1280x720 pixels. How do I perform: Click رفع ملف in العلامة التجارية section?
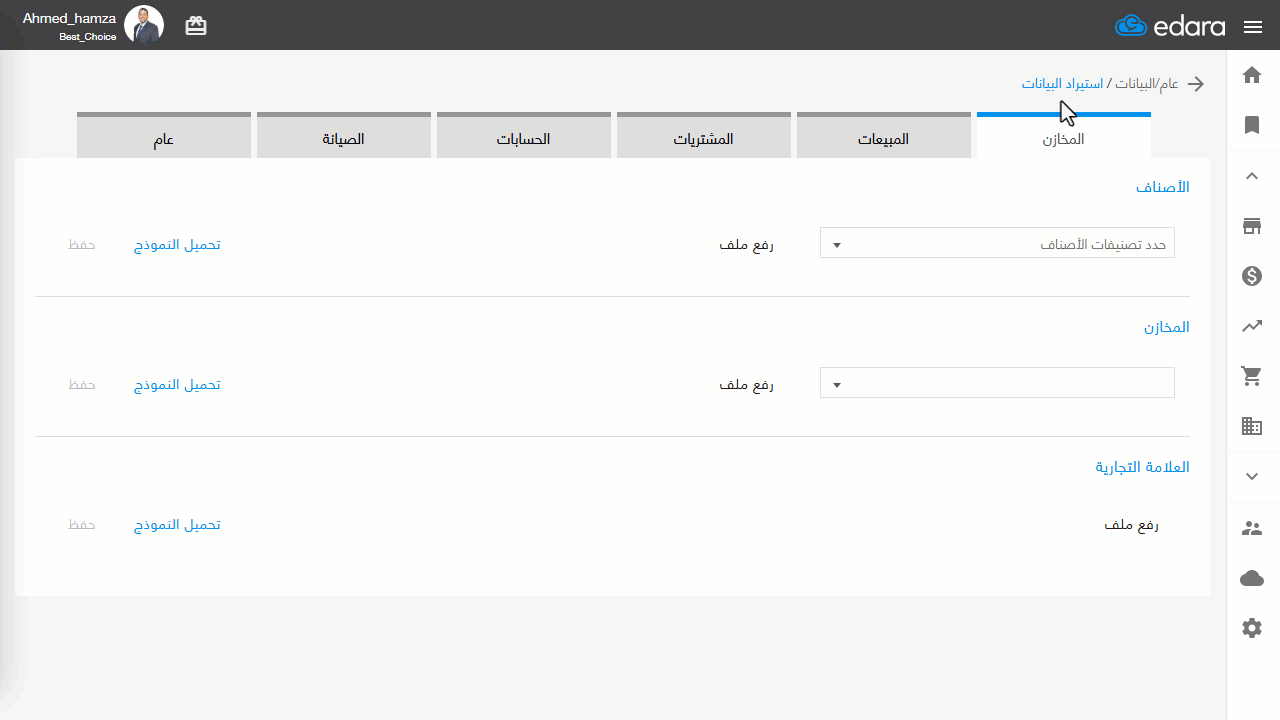(1131, 525)
